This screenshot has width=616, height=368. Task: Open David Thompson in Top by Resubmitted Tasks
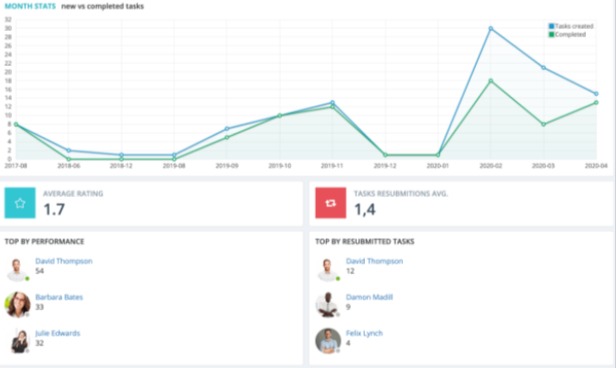374,261
